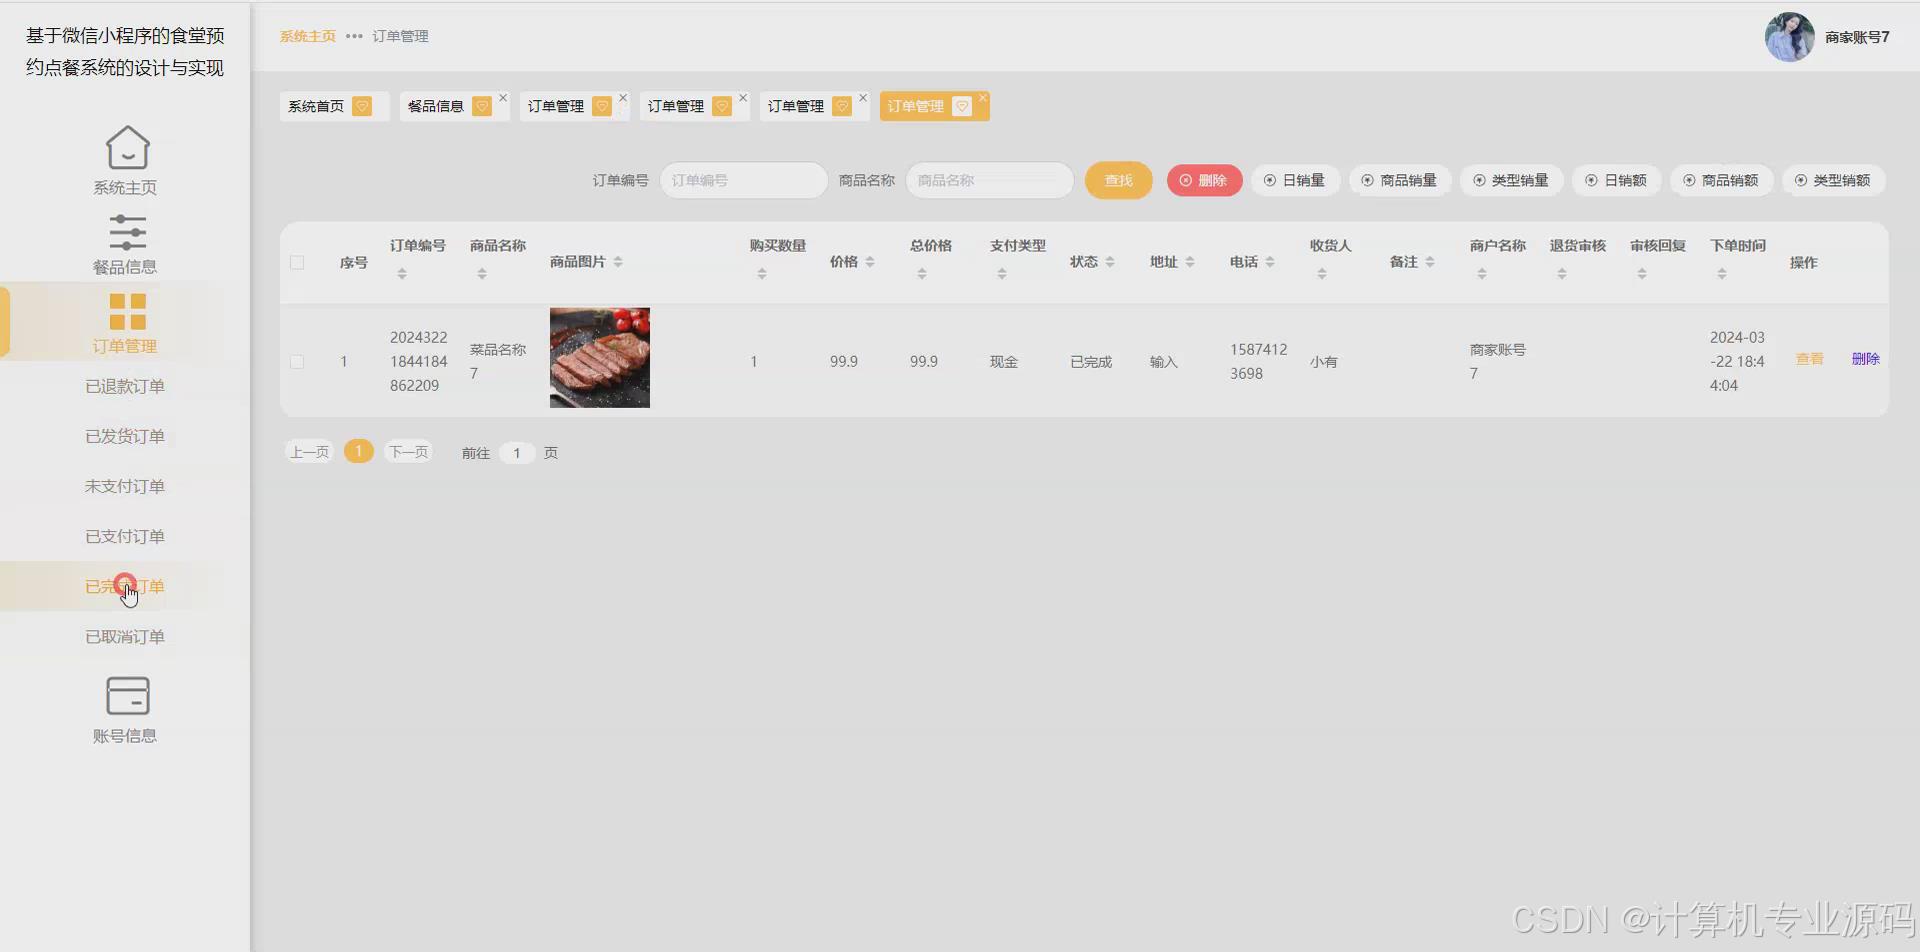Click the 订单管理 grid icon in sidebar
This screenshot has width=1920, height=952.
pyautogui.click(x=127, y=311)
